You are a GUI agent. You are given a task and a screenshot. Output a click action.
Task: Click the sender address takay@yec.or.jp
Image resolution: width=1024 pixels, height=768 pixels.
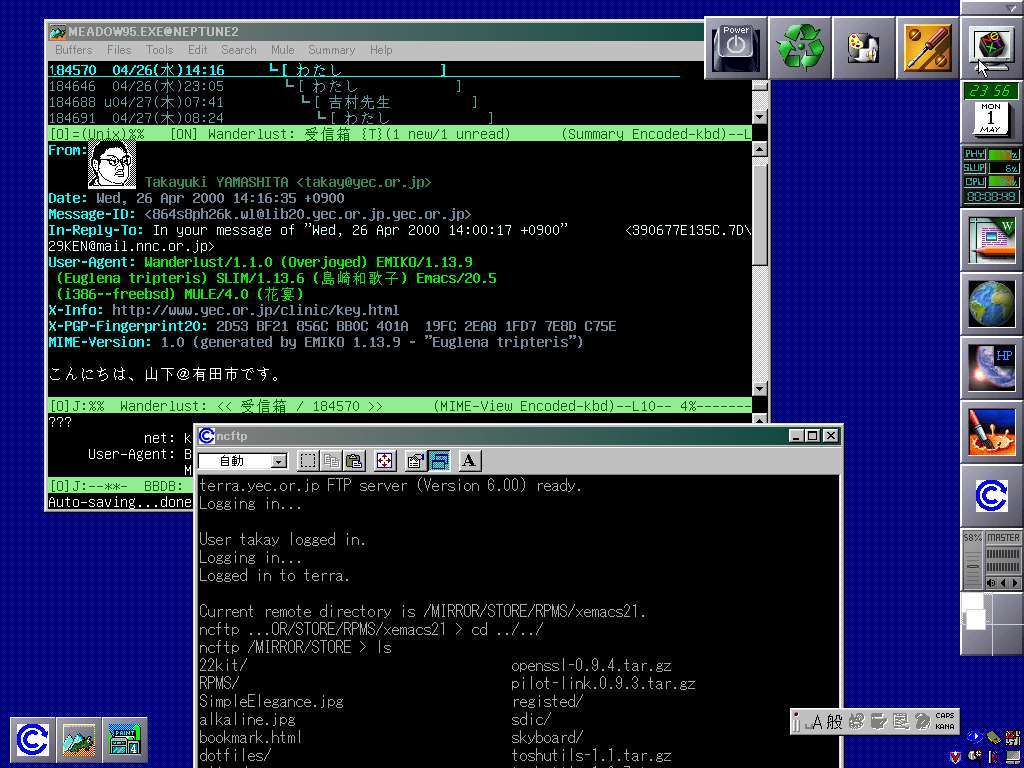(364, 183)
